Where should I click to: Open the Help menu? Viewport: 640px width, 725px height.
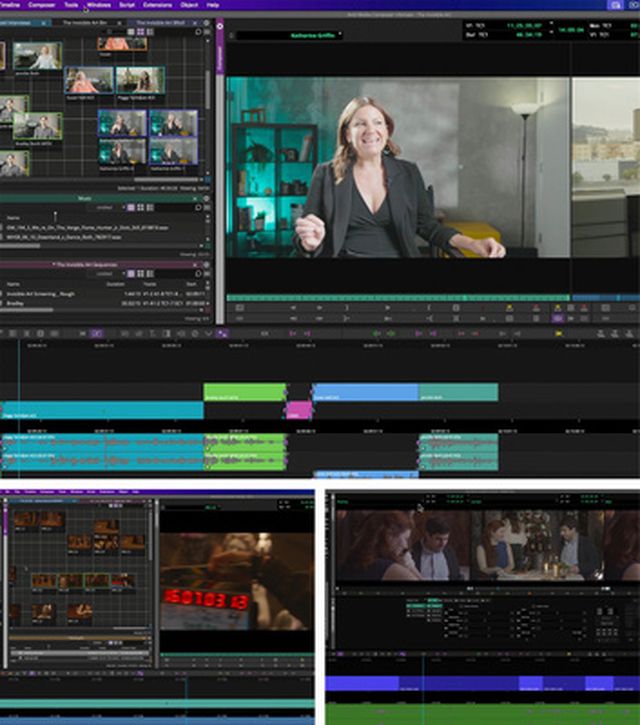pyautogui.click(x=213, y=5)
